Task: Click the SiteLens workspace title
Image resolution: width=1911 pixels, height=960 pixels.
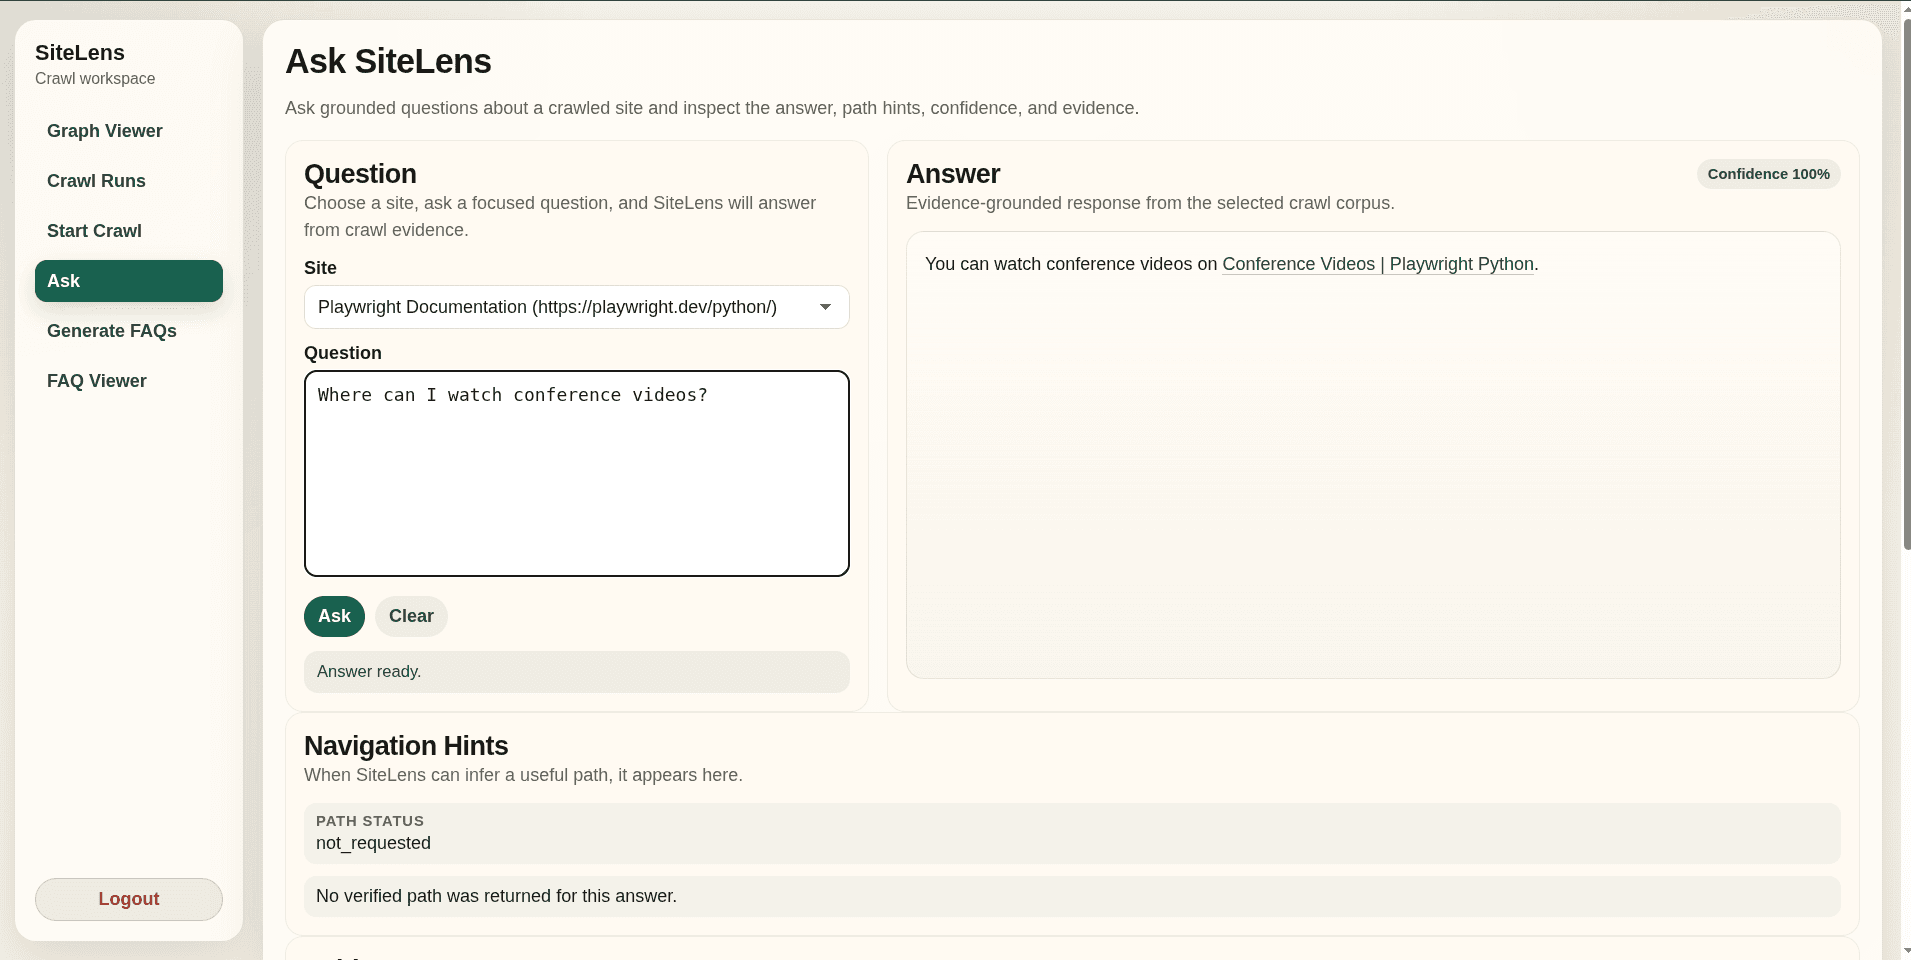Action: 80,53
